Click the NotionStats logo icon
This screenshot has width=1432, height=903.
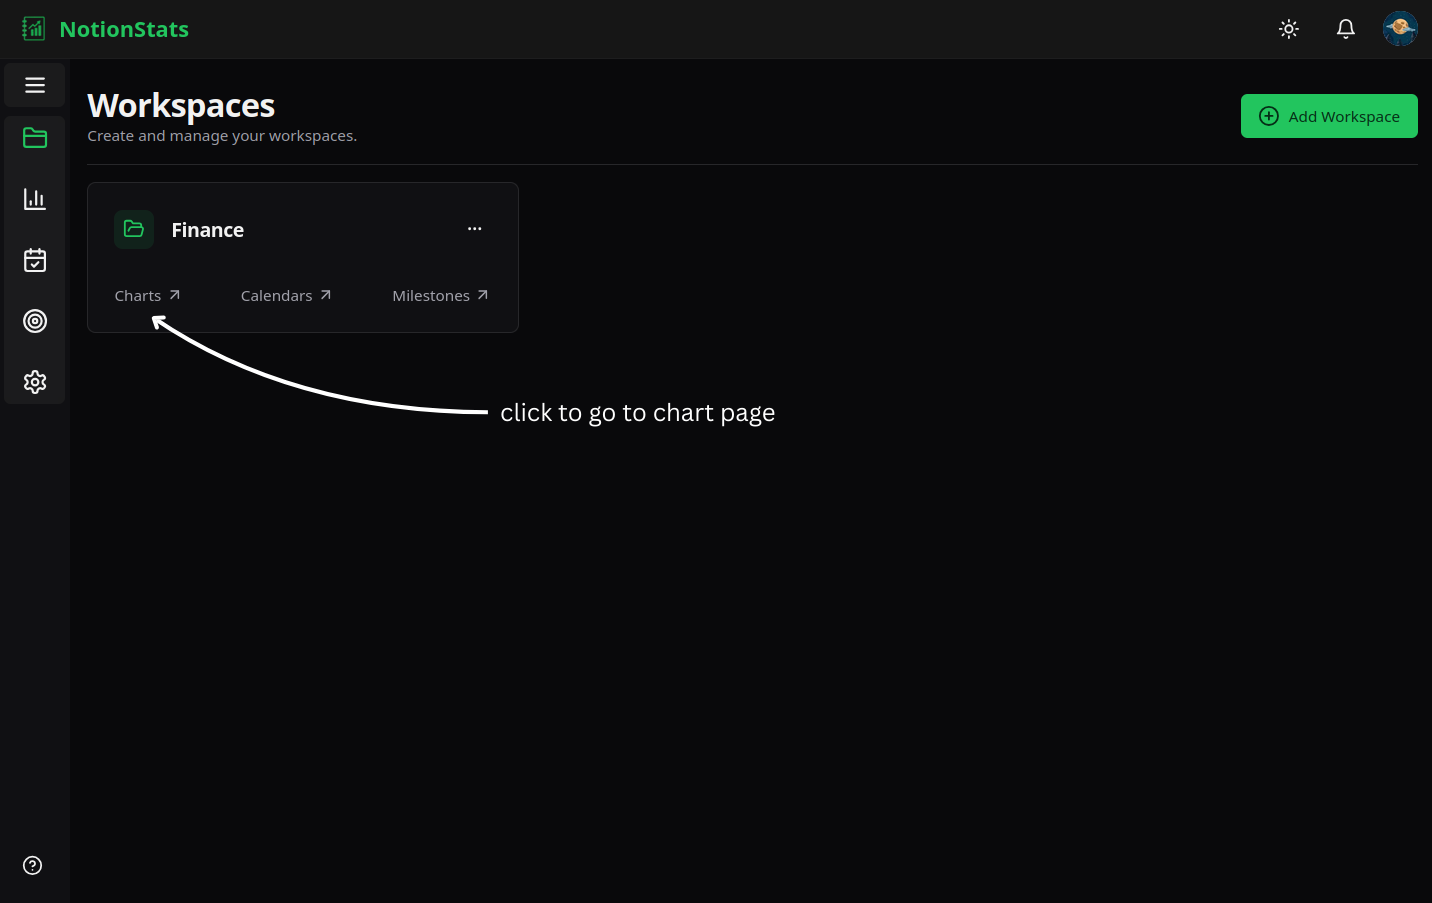(34, 29)
